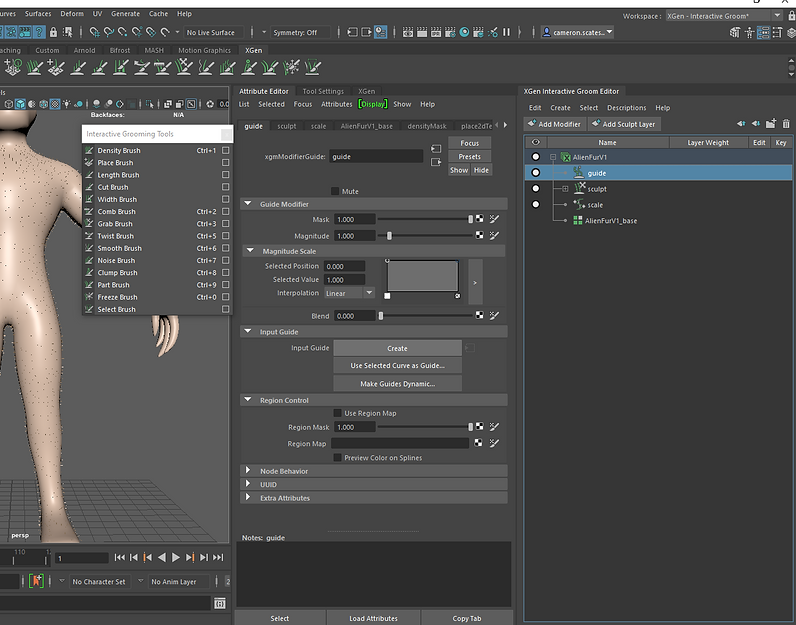Click Mask slider handle
The width and height of the screenshot is (796, 625).
pyautogui.click(x=471, y=219)
